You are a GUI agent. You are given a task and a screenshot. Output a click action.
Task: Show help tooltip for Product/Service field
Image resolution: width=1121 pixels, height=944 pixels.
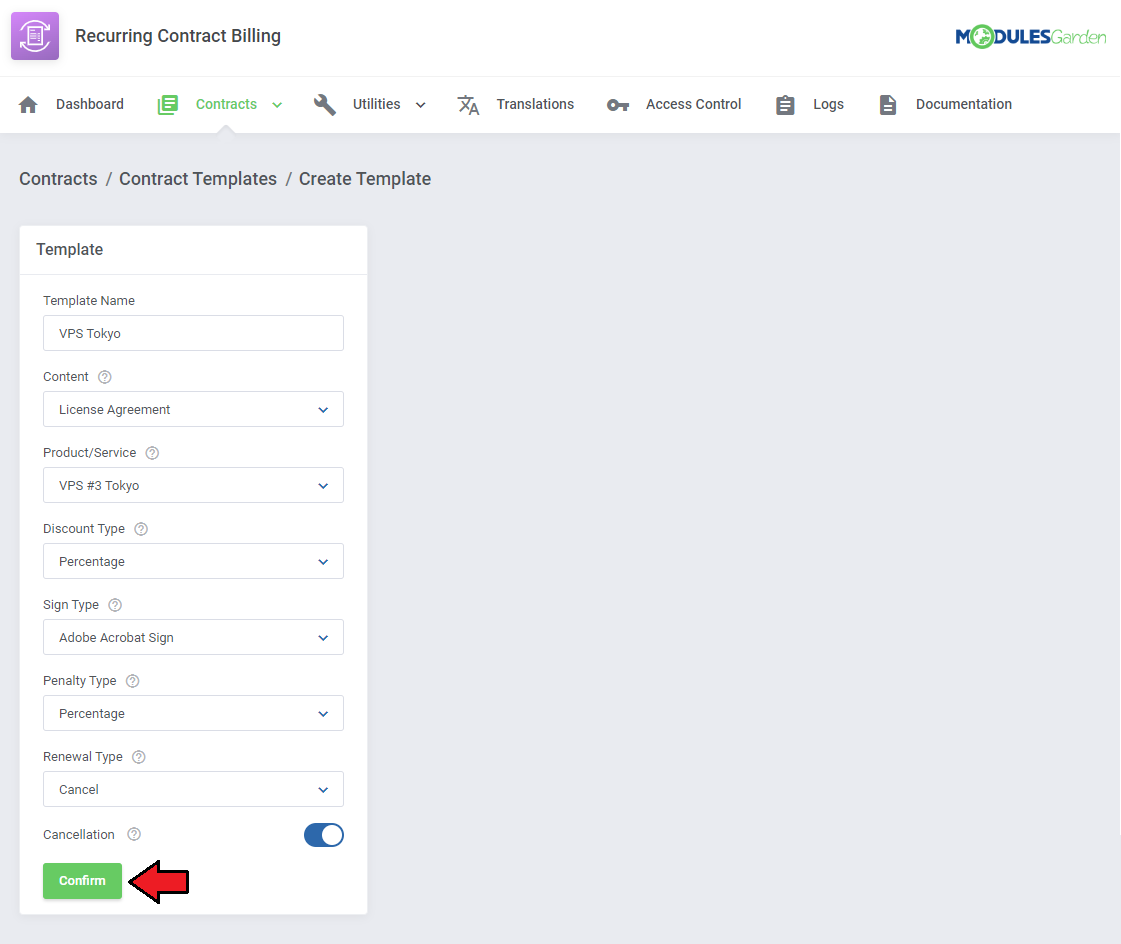pyautogui.click(x=152, y=453)
